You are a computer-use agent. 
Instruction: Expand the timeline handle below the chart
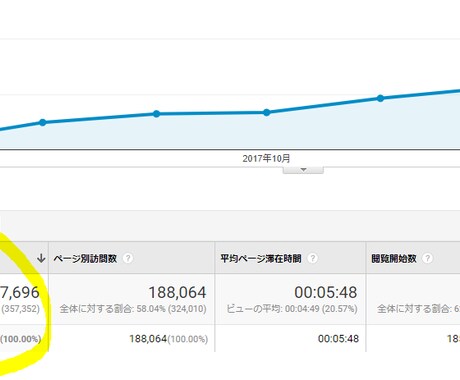pos(303,170)
